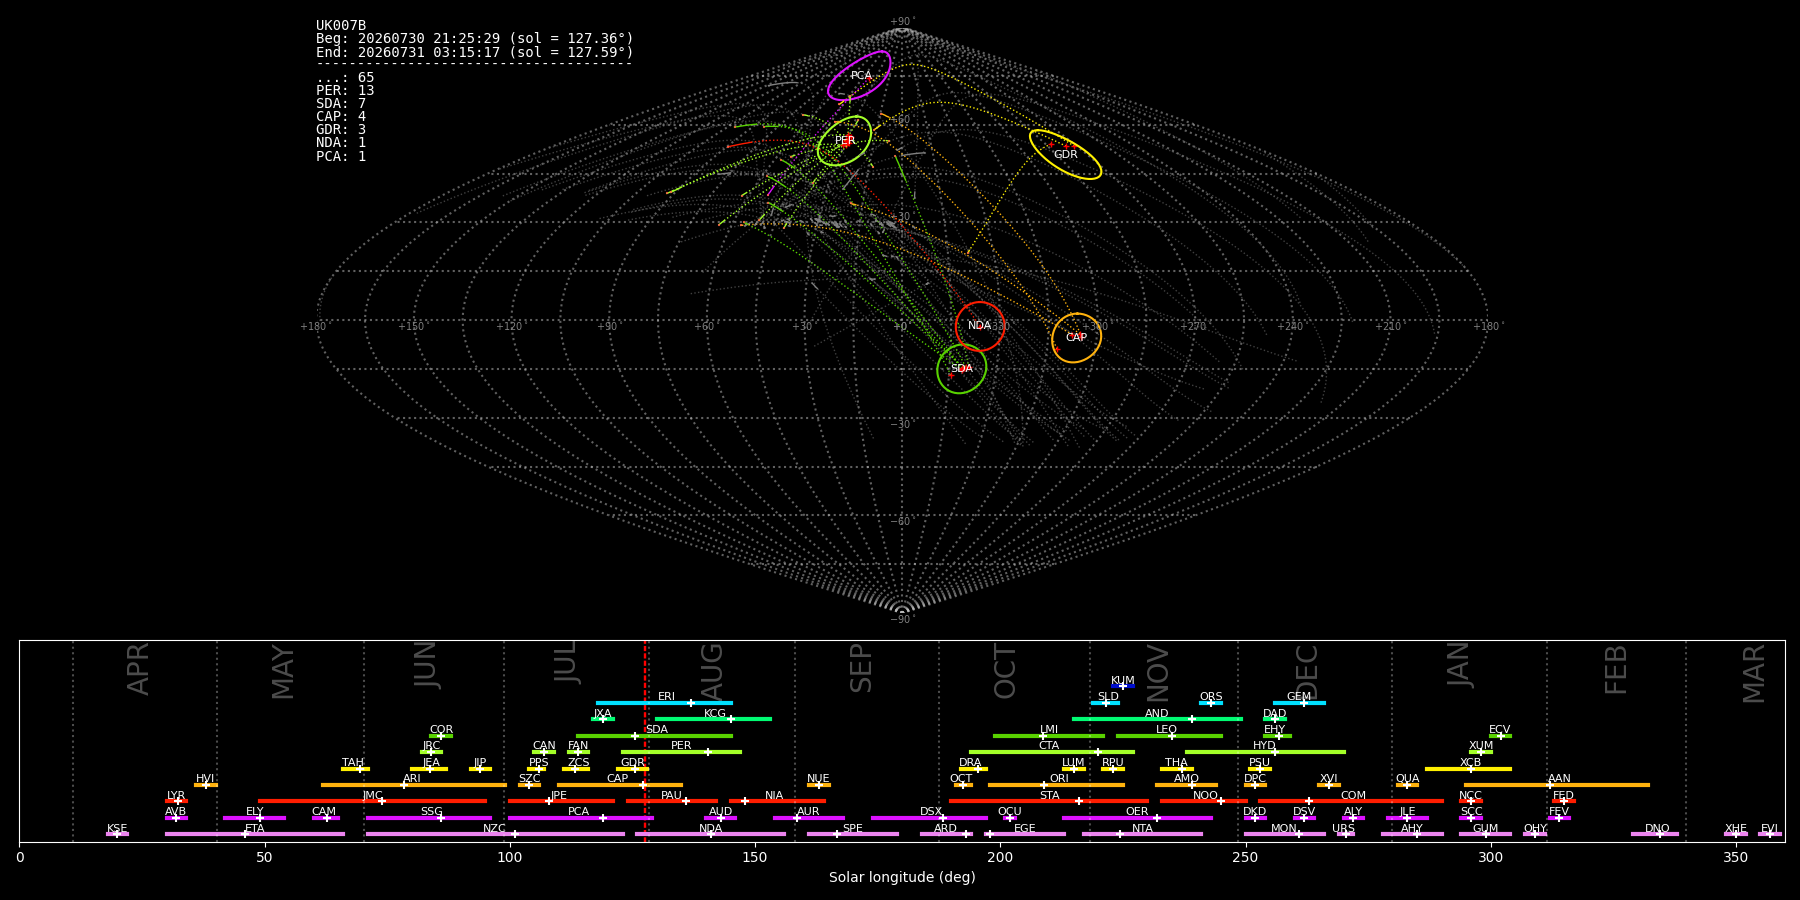This screenshot has width=1800, height=900.
Task: Click the '+90°' label at map top
Action: coord(902,22)
